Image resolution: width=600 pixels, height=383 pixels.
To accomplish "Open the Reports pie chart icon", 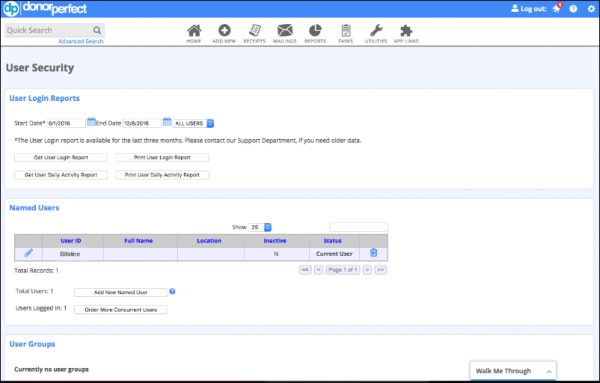I will click(x=315, y=30).
